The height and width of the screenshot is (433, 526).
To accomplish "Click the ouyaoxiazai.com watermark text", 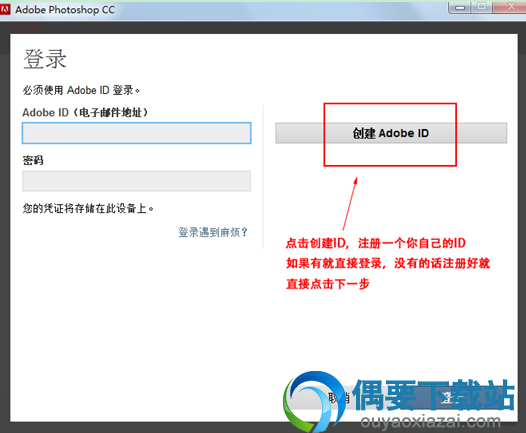I will (x=430, y=422).
